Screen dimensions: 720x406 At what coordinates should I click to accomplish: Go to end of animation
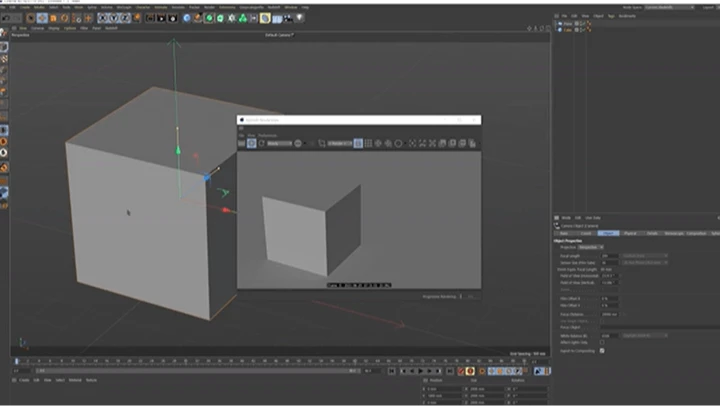[x=450, y=371]
